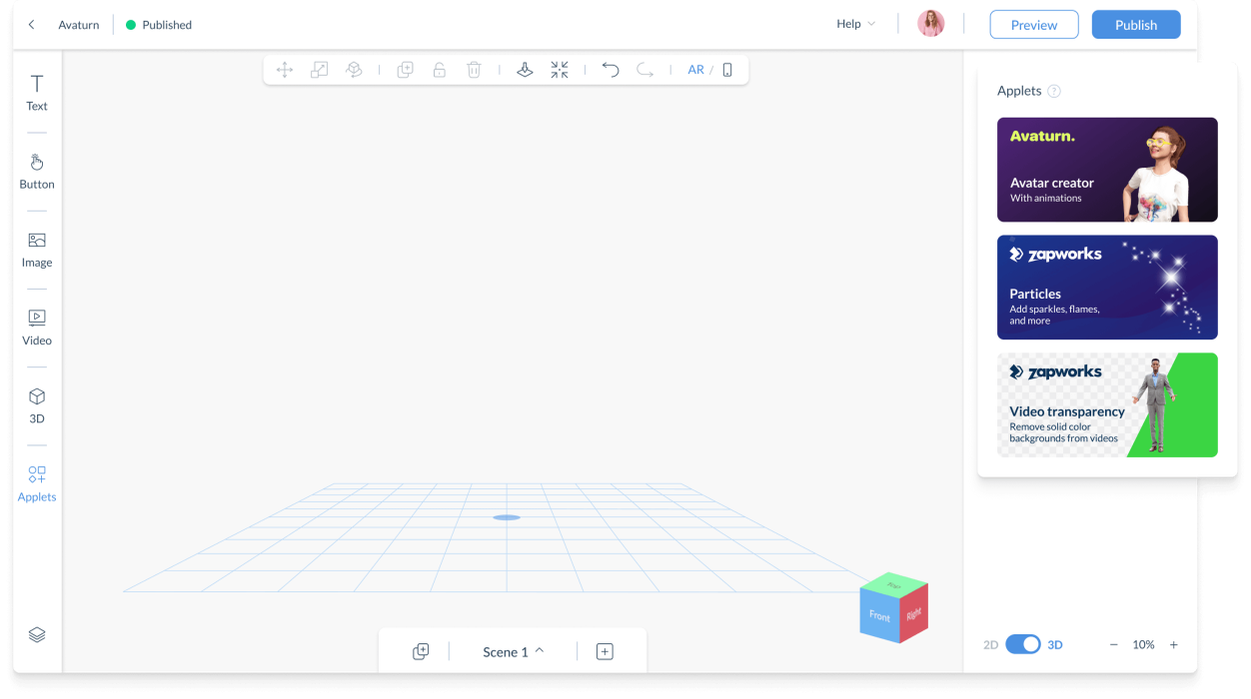The height and width of the screenshot is (699, 1251).
Task: Add a 3D object from the sidebar
Action: tap(36, 403)
